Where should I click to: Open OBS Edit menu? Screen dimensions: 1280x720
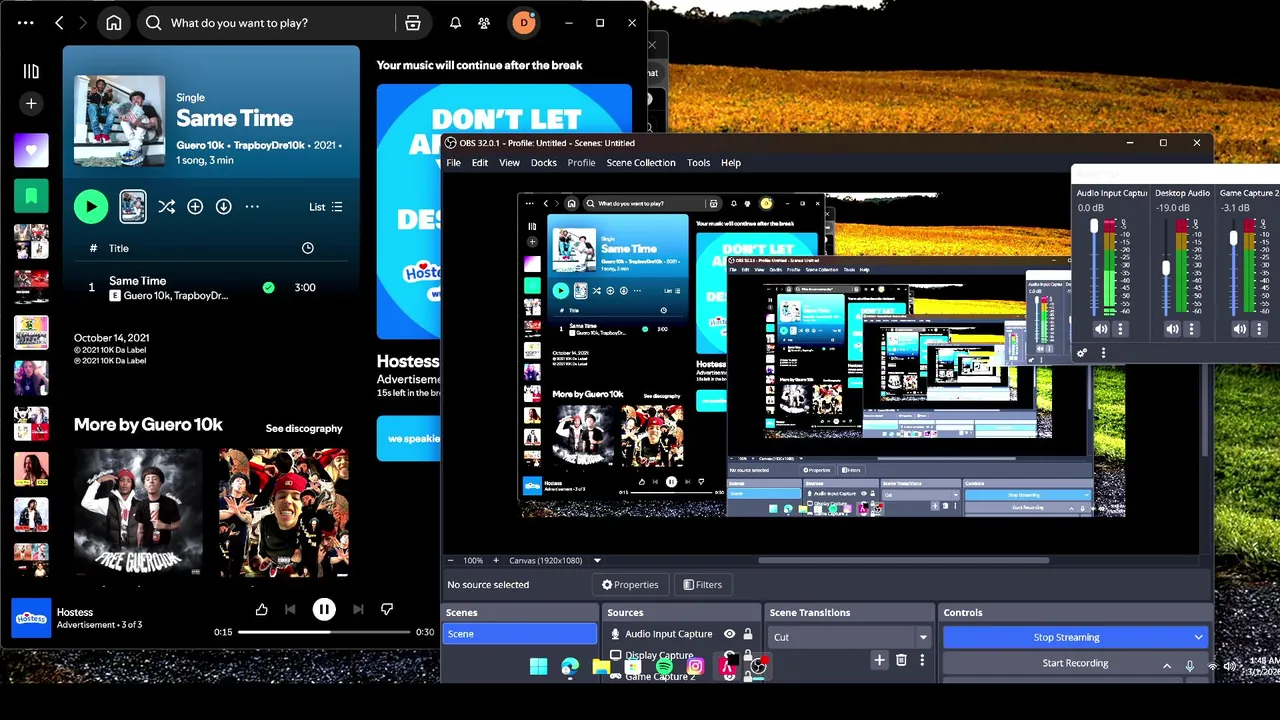pos(480,163)
